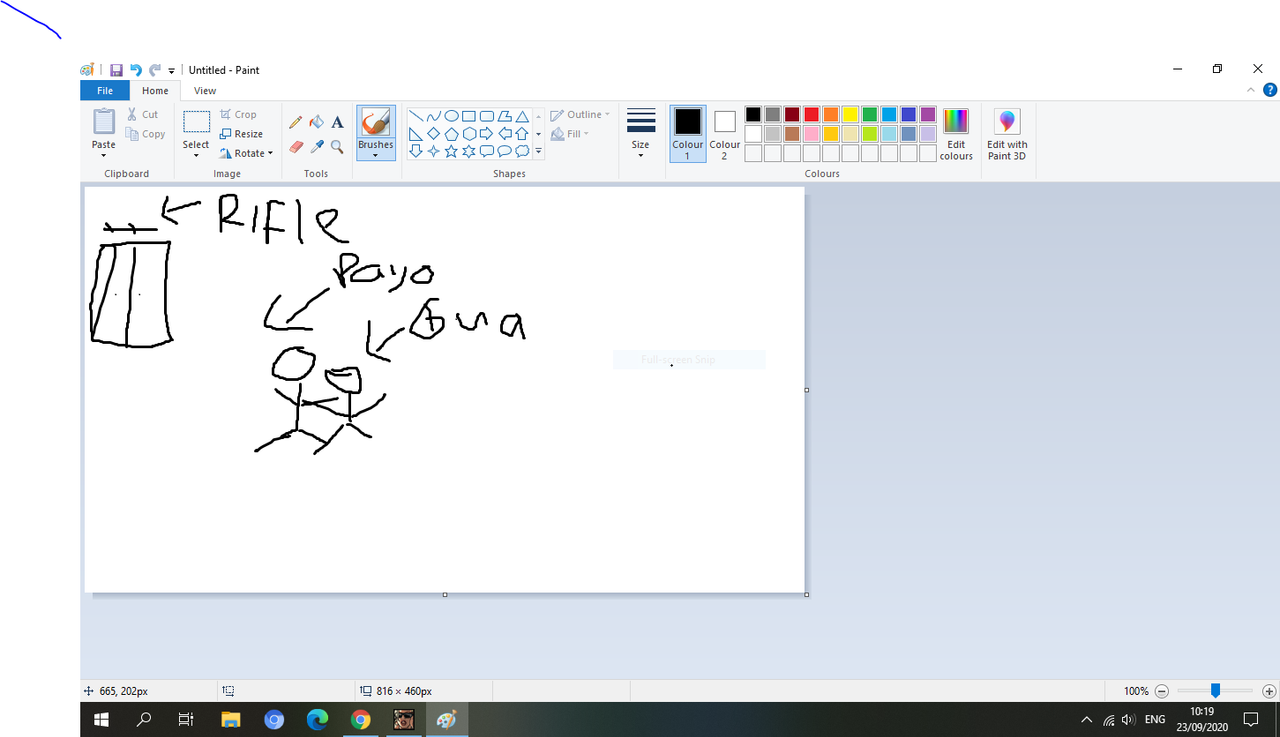
Task: Choose the Six-point star shape
Action: [468, 151]
